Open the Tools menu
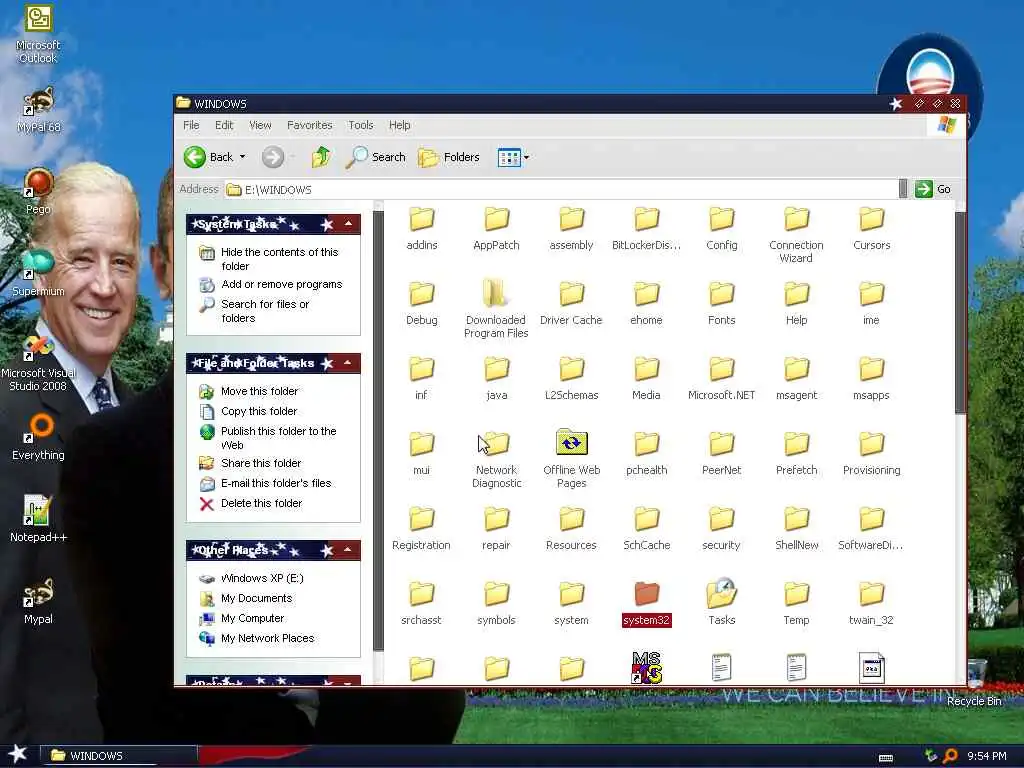The image size is (1024, 768). pos(360,125)
